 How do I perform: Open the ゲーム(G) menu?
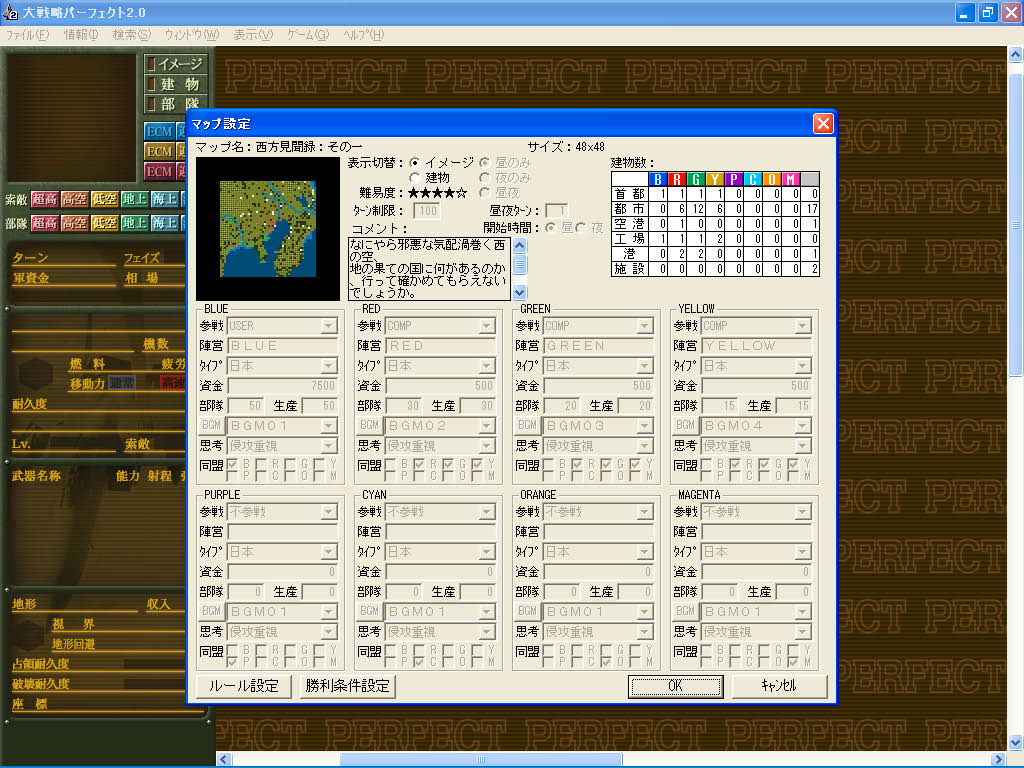(x=308, y=35)
